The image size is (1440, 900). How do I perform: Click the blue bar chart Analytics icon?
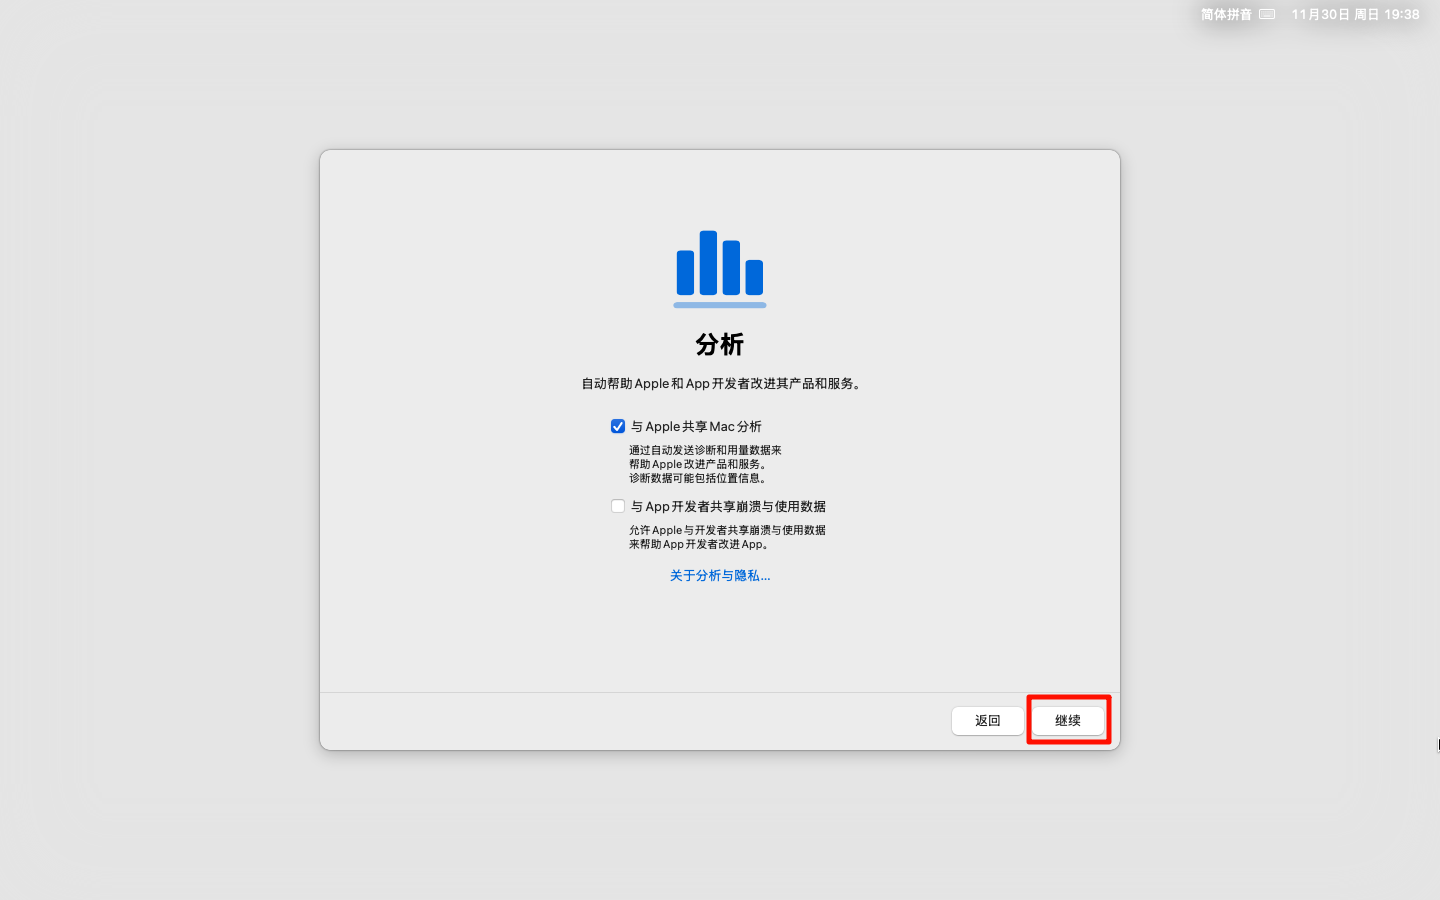(720, 268)
